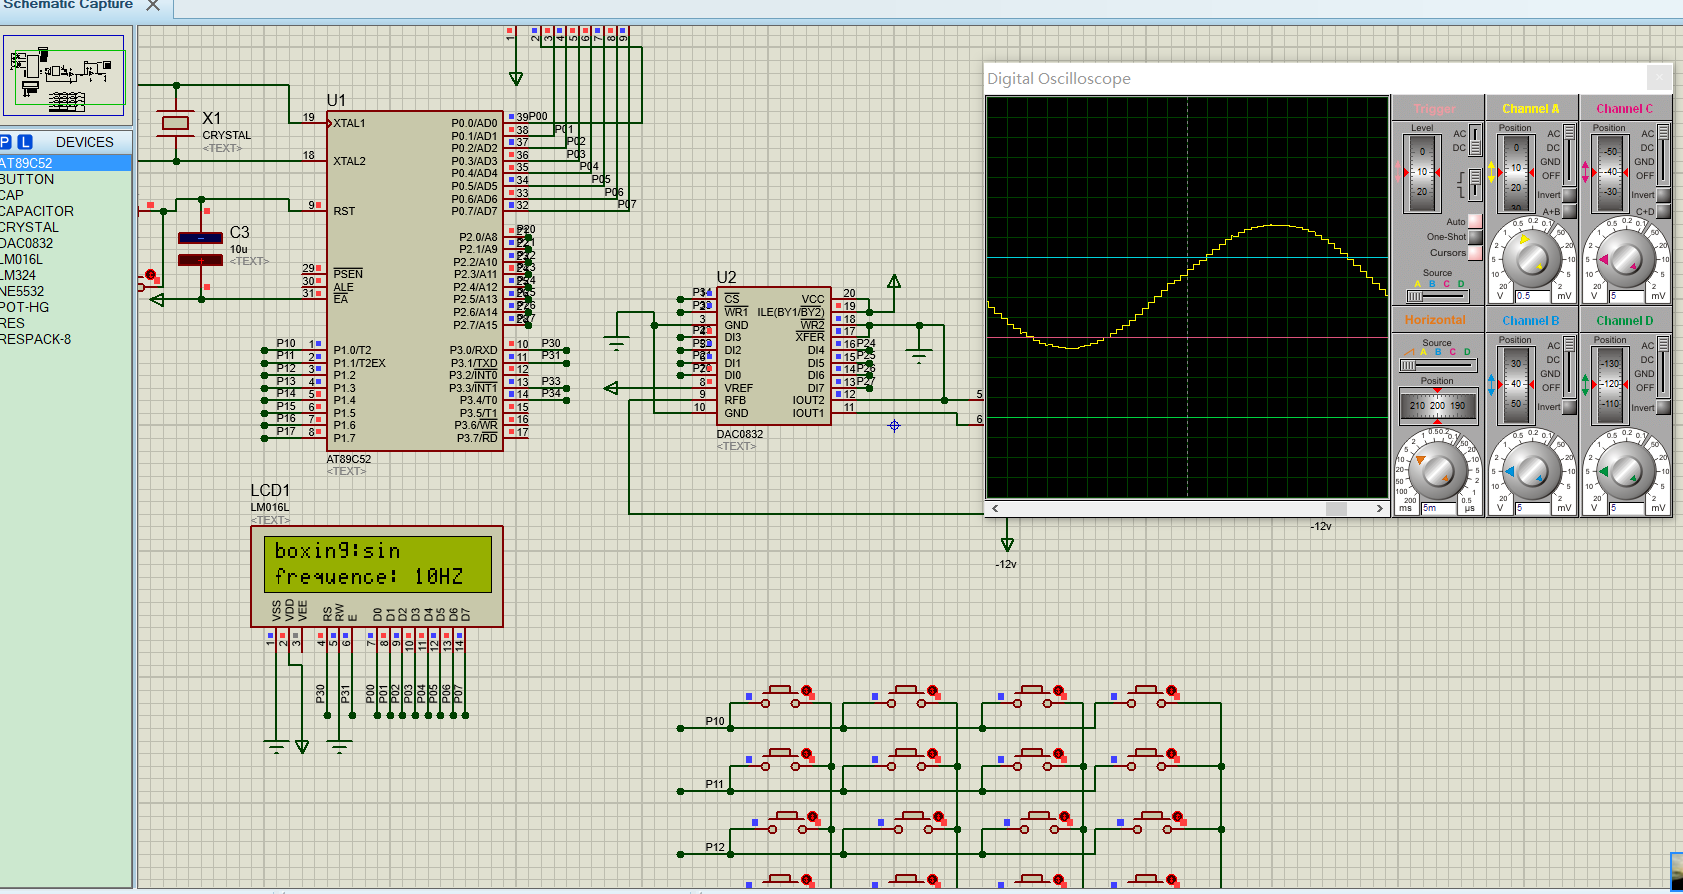The image size is (1683, 894).
Task: Select AT89C52 in the devices list
Action: [65, 163]
